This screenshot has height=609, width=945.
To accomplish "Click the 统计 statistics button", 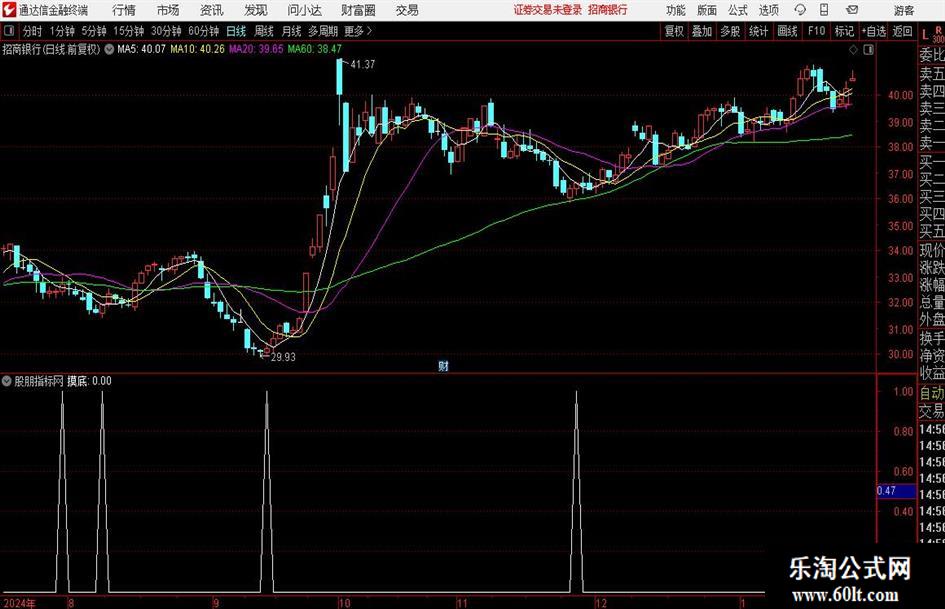I will tap(758, 31).
